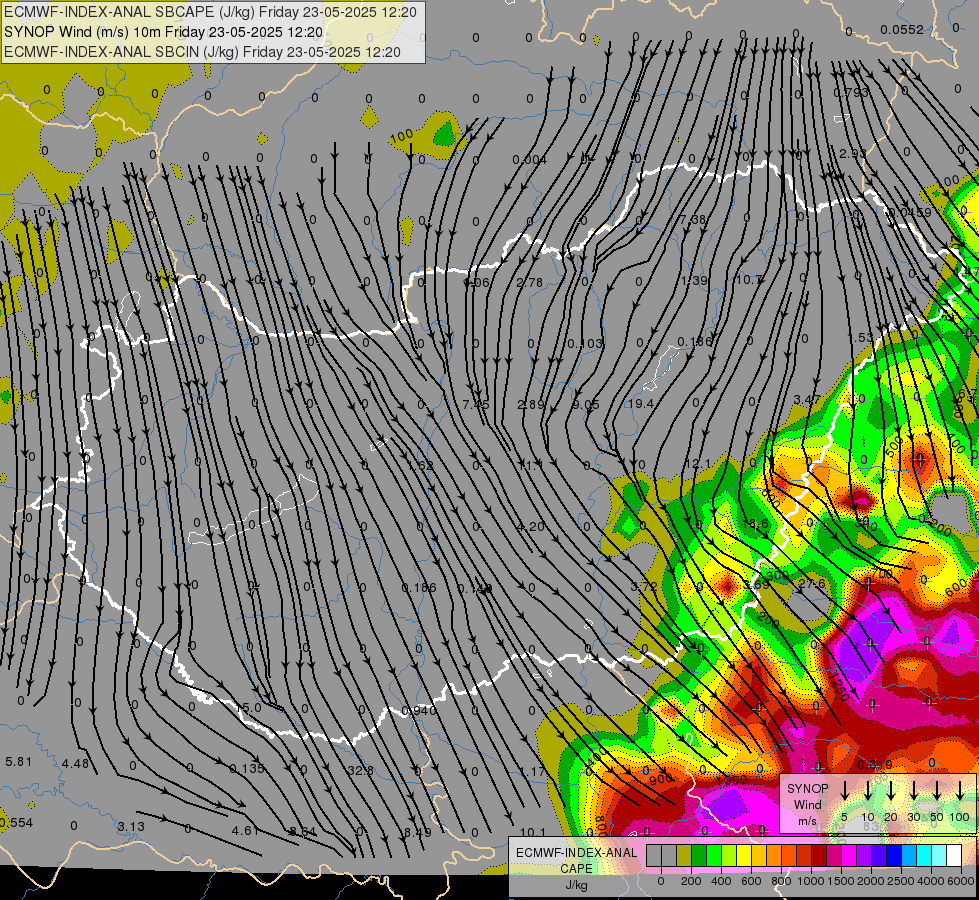The width and height of the screenshot is (979, 900).
Task: Click the 9.05 value on the map
Action: 586,405
